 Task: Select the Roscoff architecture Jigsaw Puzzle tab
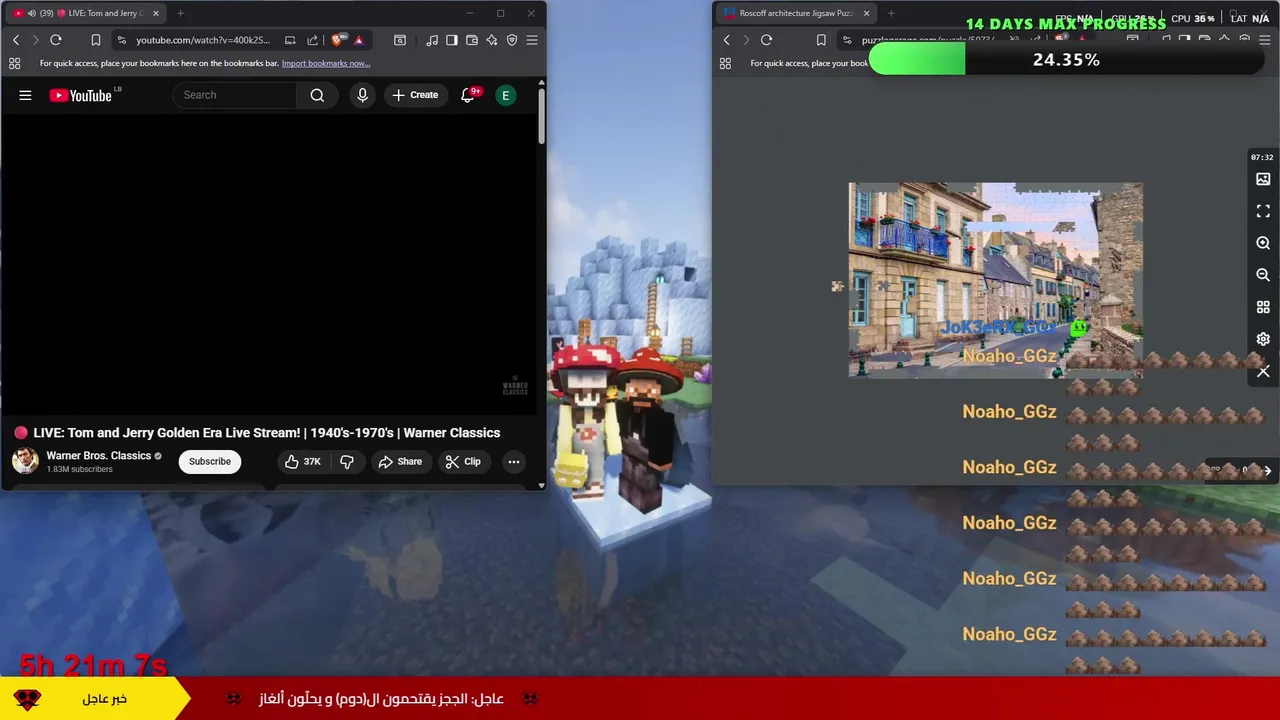[x=795, y=13]
